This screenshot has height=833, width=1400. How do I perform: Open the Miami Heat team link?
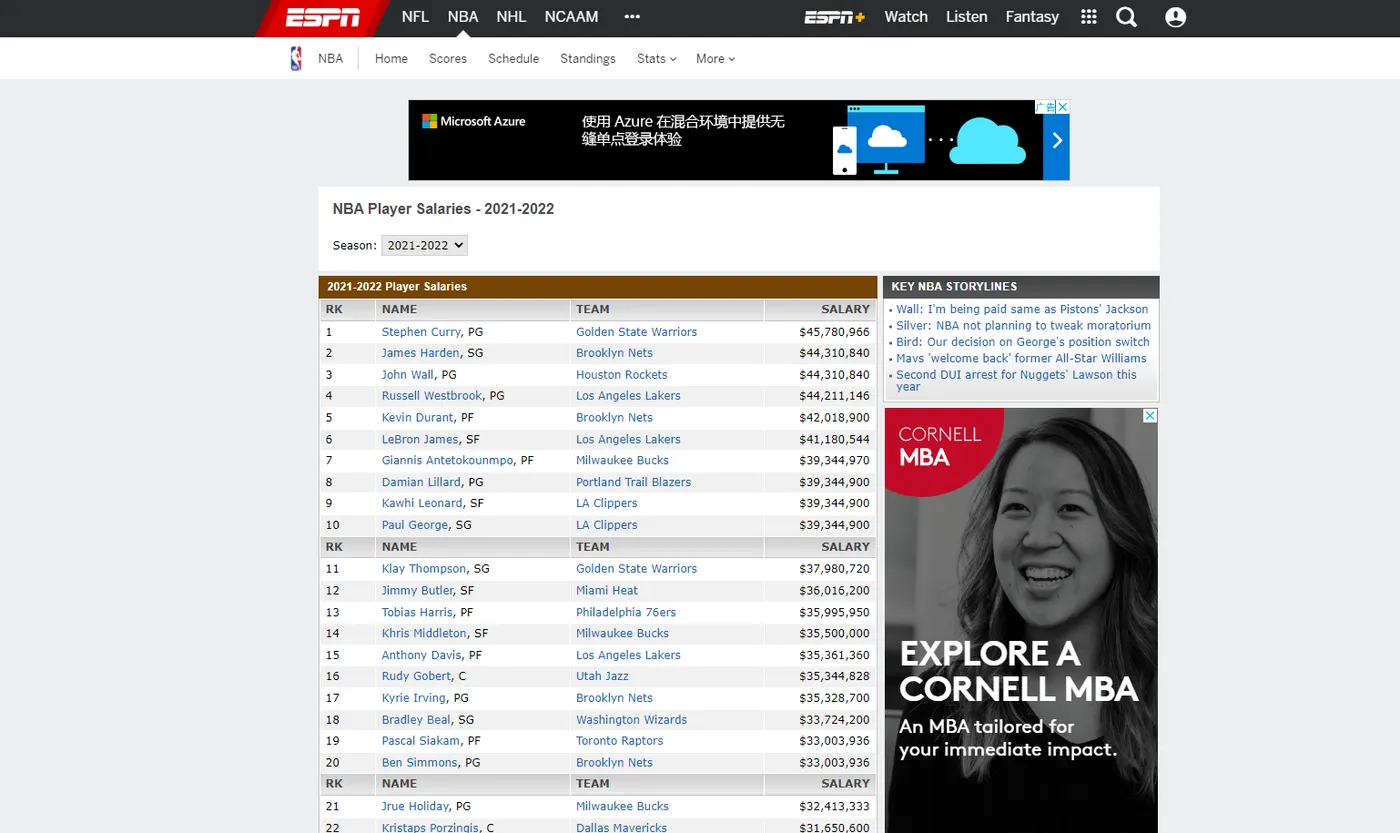coord(607,591)
